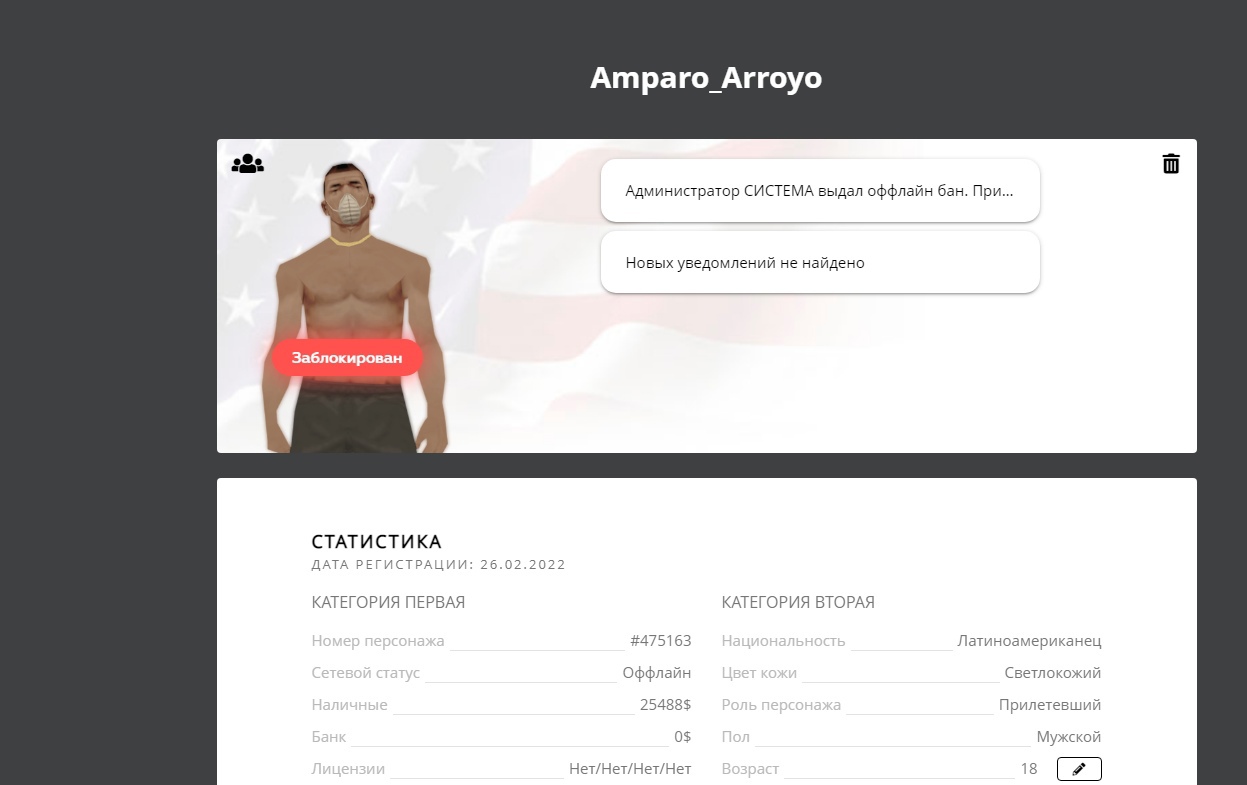Click the licenses value 'Нет/Нет/Нет/Нет'
This screenshot has height=785, width=1247.
630,769
